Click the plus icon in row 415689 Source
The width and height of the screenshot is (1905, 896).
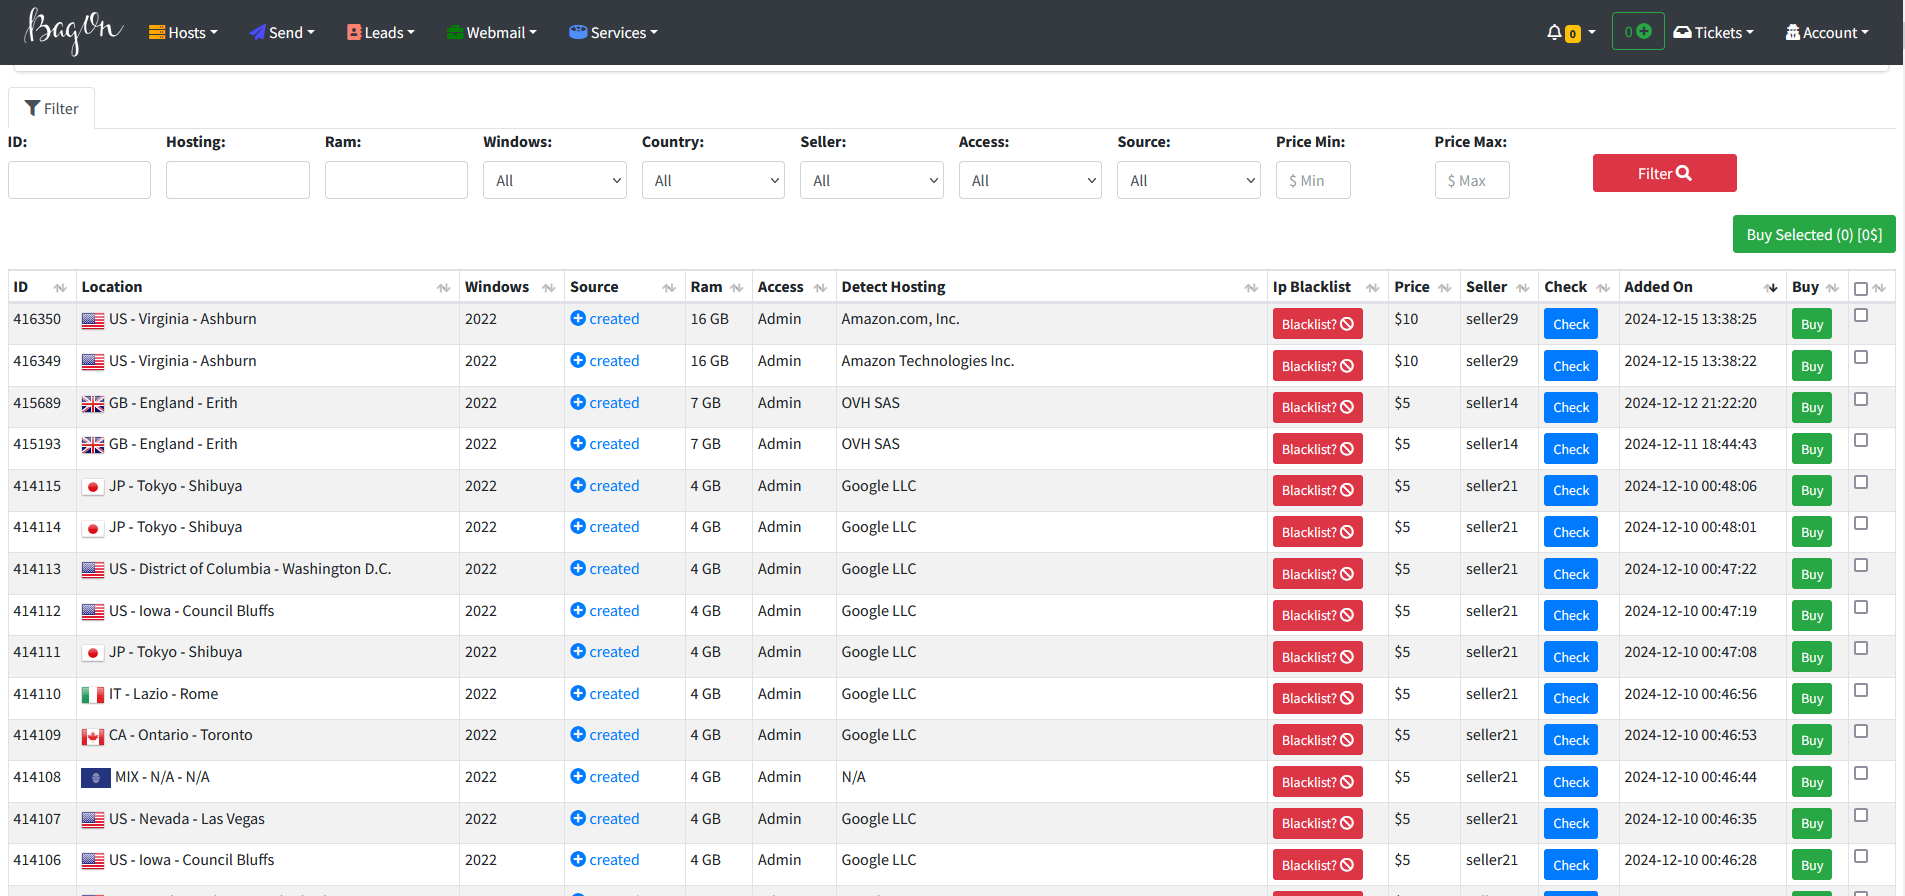(578, 402)
